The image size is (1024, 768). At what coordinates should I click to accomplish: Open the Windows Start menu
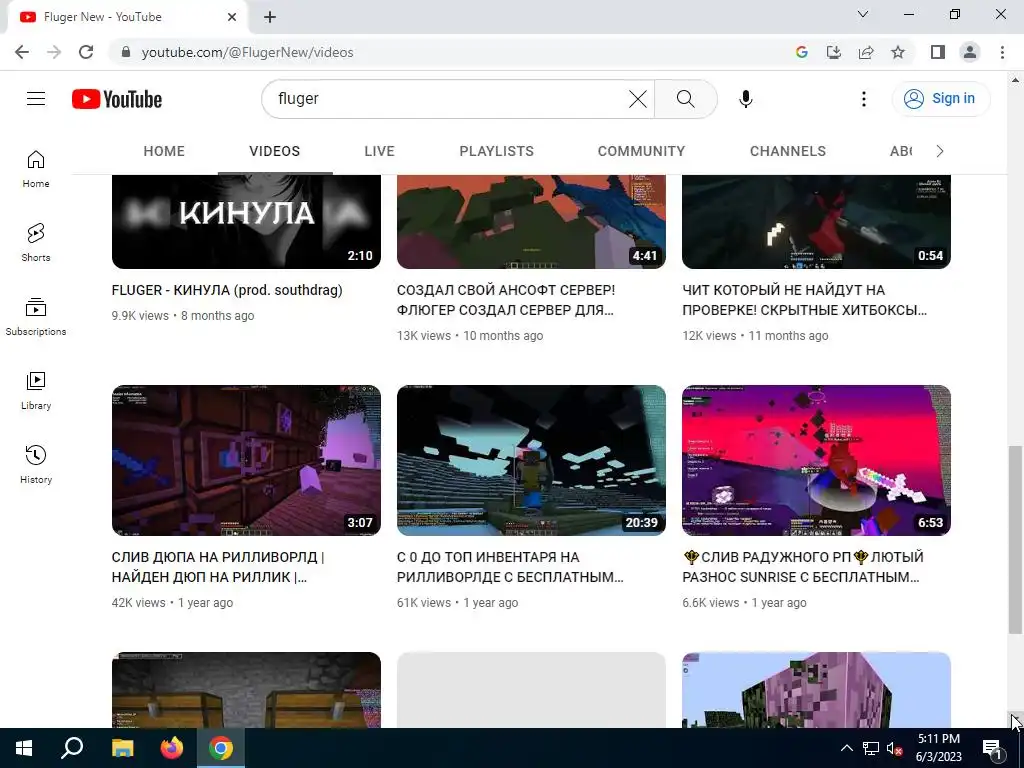pos(24,748)
